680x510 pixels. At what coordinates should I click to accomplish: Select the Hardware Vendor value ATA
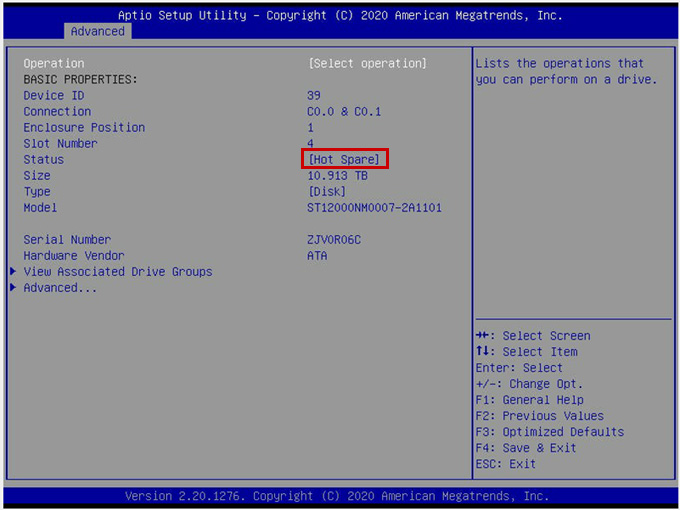(x=317, y=255)
